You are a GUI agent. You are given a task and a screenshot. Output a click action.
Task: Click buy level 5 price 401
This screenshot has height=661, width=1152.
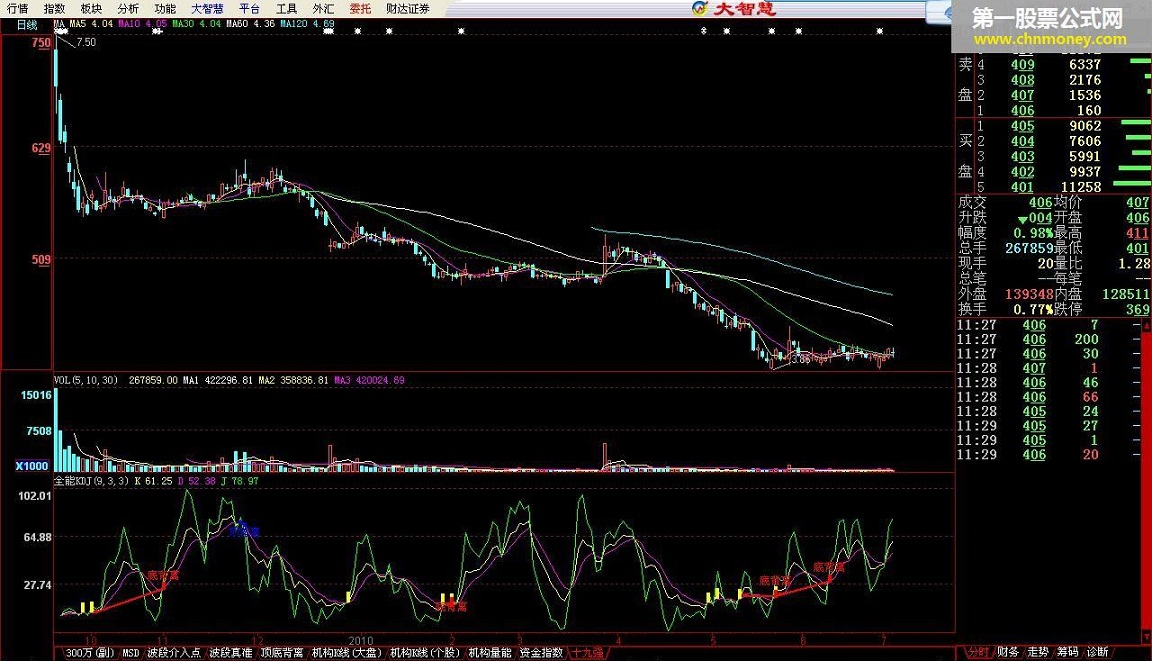[x=1023, y=187]
